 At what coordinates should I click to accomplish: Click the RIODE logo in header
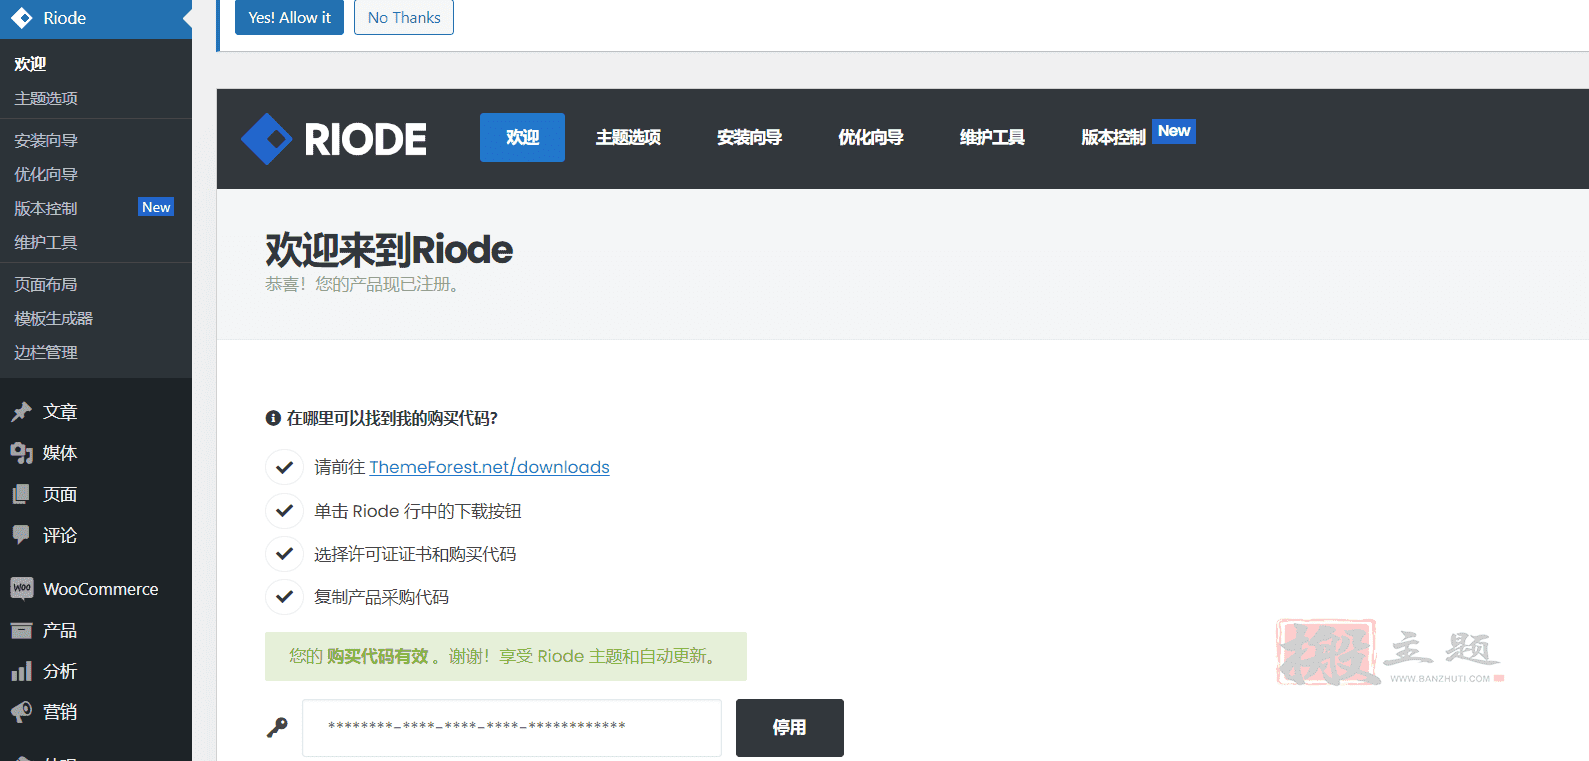click(334, 139)
